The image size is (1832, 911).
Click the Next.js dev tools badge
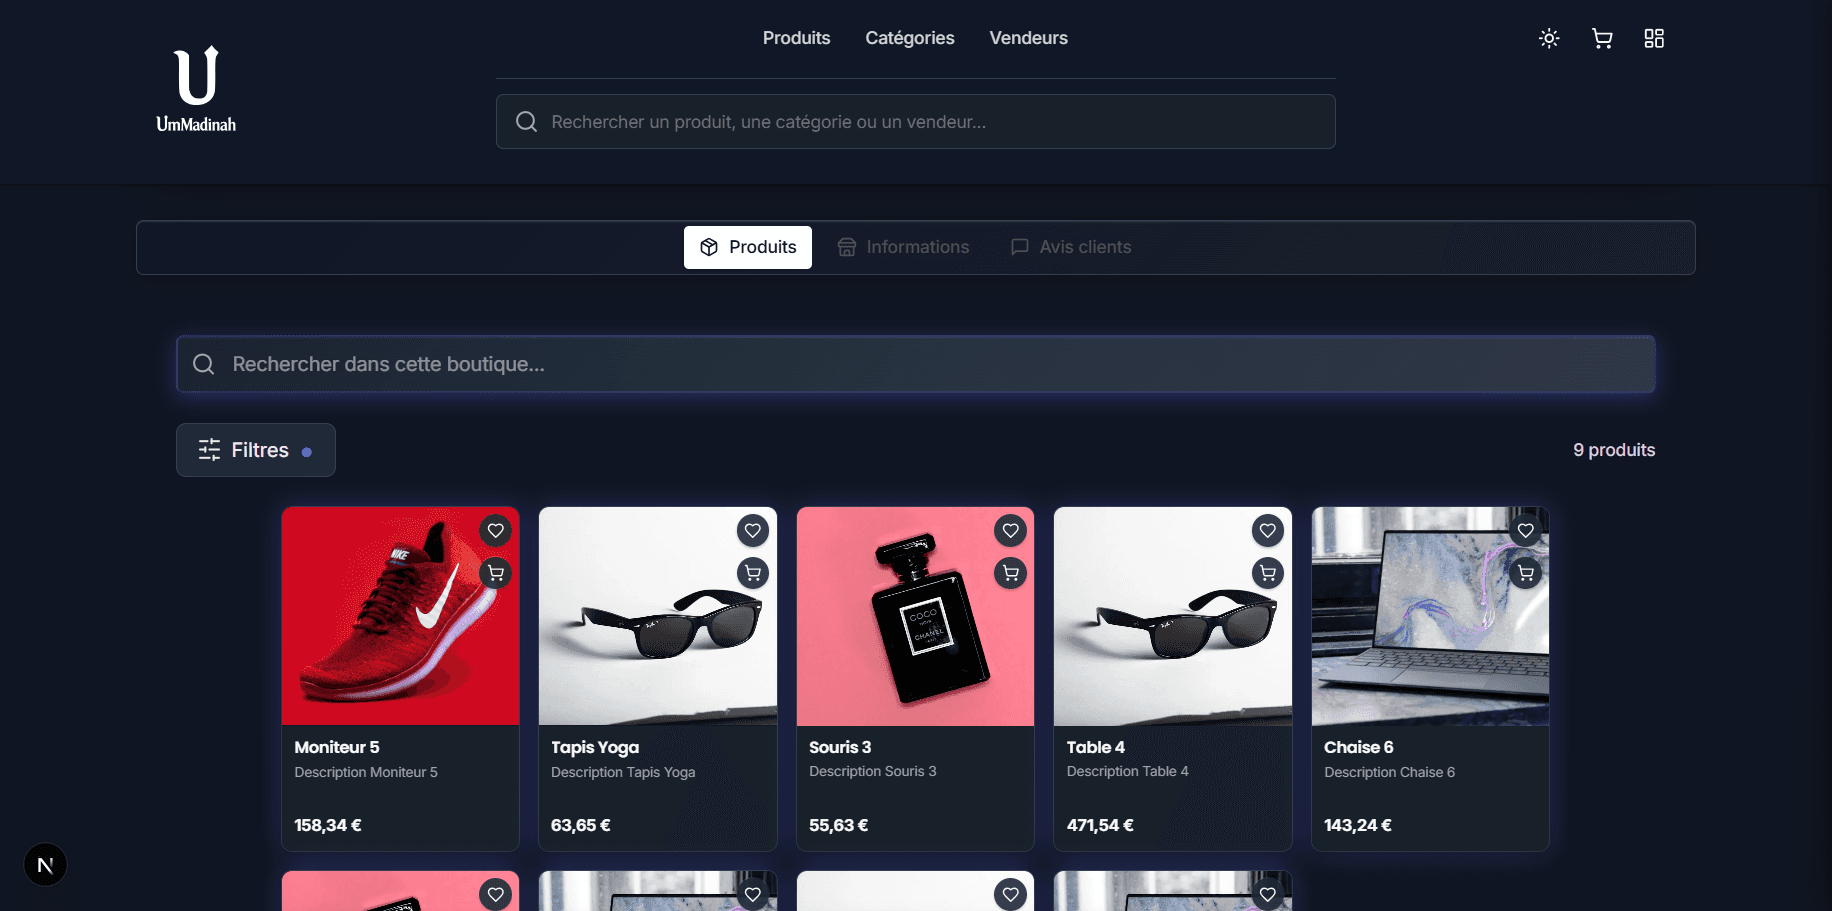point(45,865)
